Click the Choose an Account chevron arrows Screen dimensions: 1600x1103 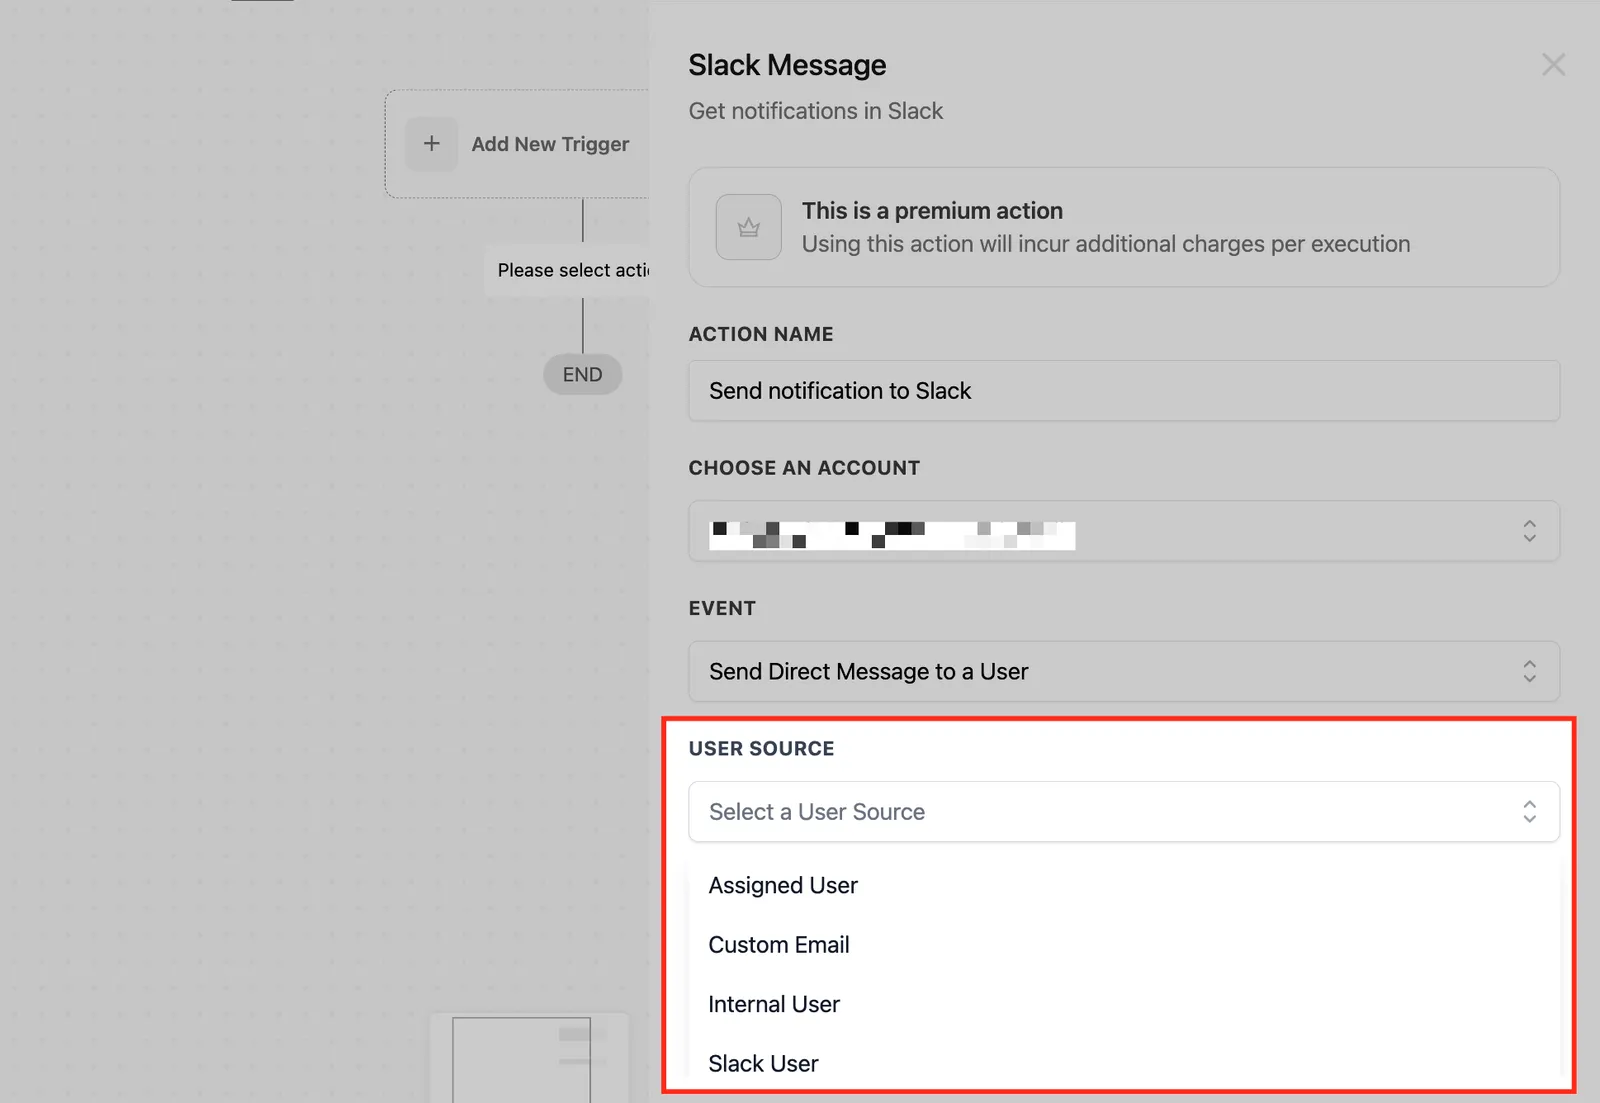pos(1529,531)
